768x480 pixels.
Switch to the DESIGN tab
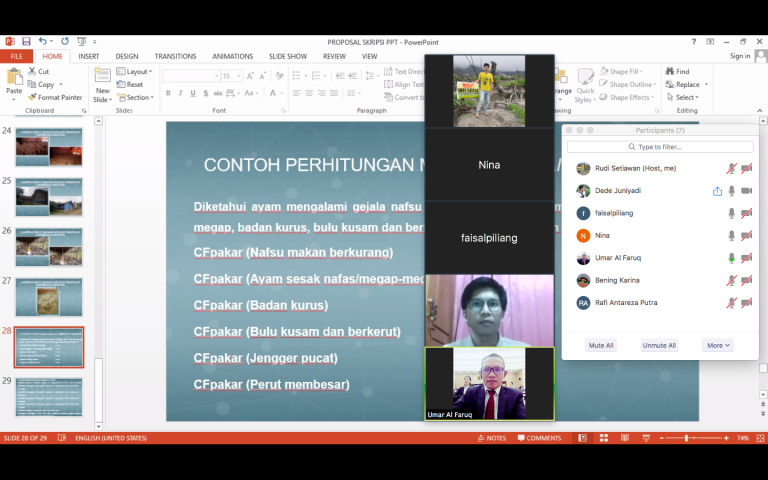127,56
